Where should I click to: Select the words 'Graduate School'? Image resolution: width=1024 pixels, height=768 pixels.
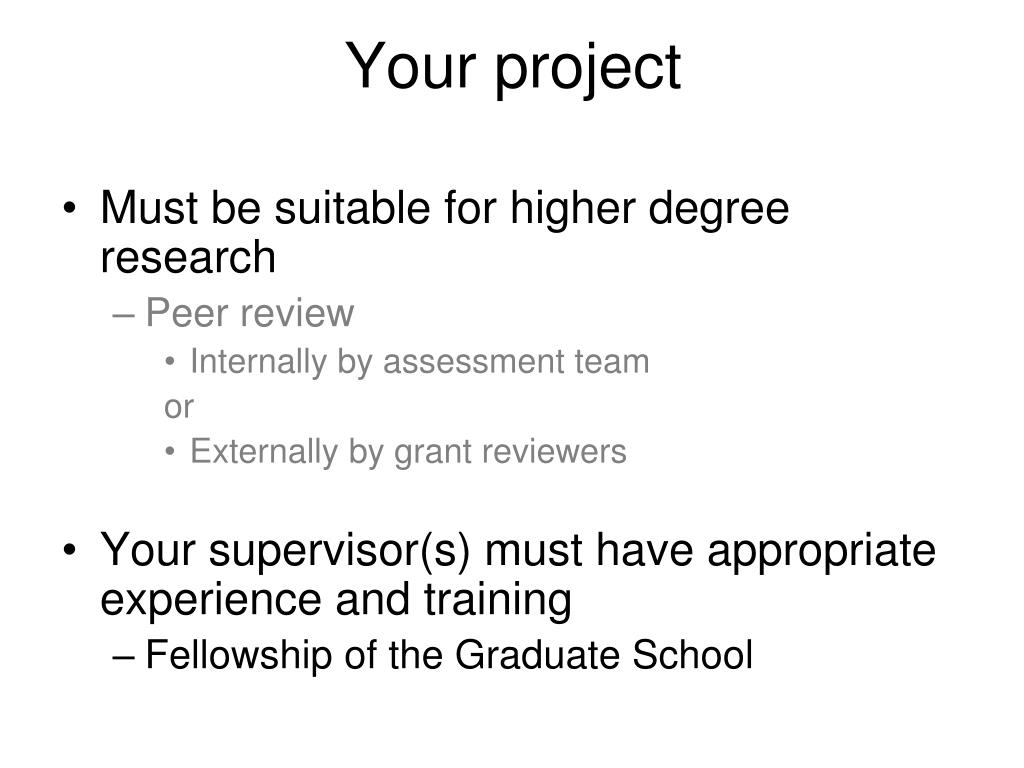(x=604, y=654)
